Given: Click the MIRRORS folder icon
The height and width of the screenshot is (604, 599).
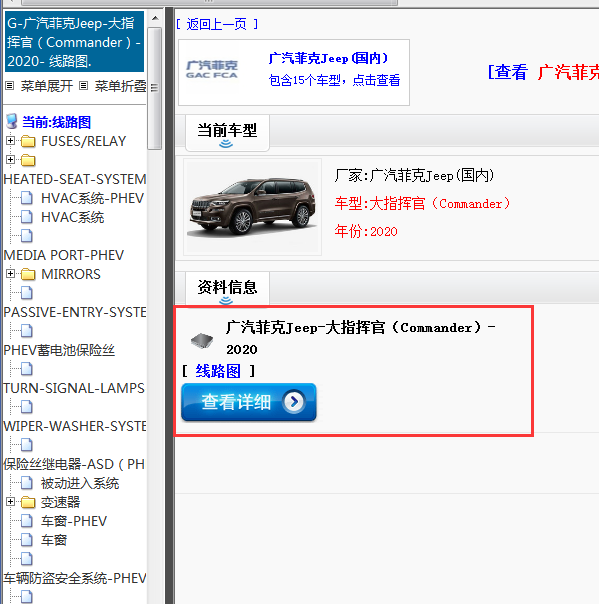Looking at the screenshot, I should (x=28, y=274).
